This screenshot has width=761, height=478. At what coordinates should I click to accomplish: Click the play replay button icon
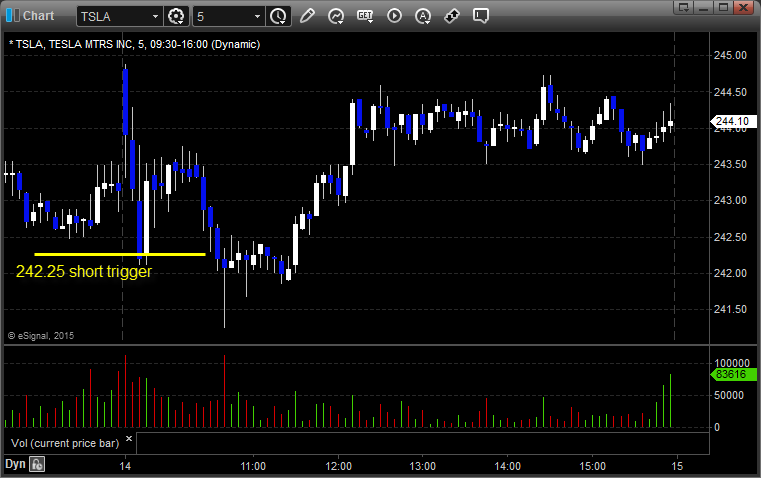394,16
